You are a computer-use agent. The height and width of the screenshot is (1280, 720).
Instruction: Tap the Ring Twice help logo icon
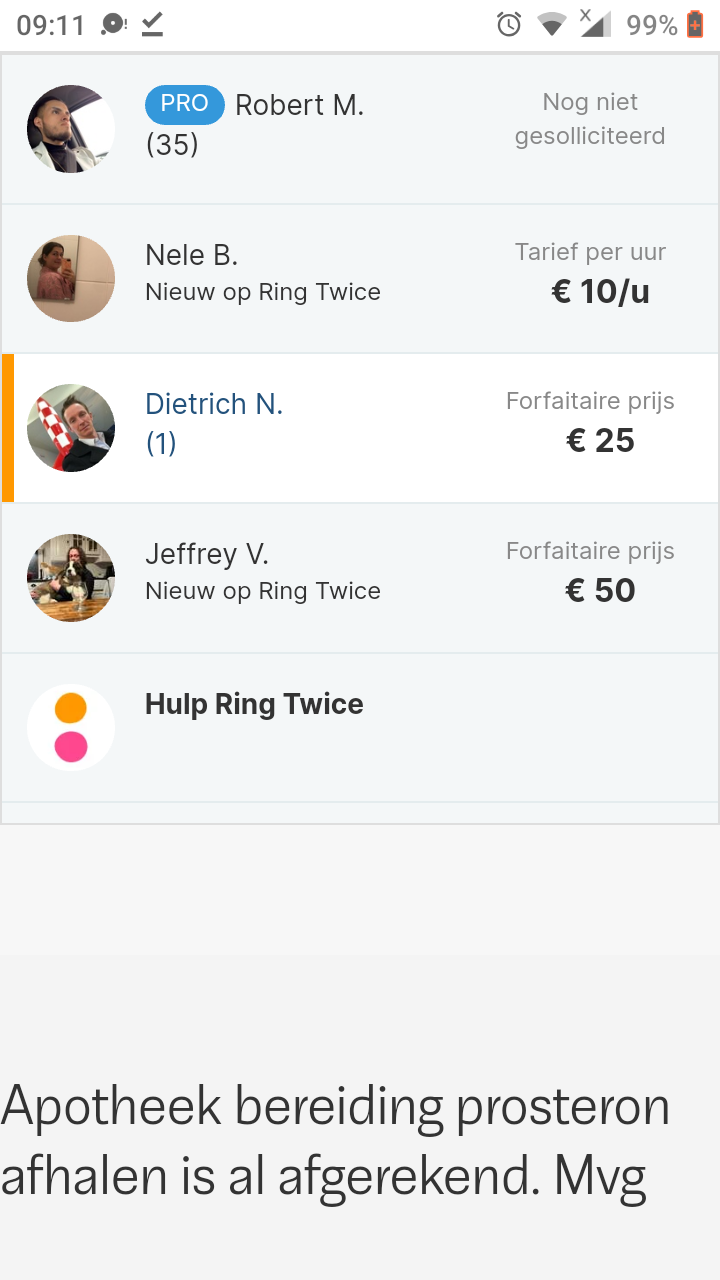click(x=71, y=727)
